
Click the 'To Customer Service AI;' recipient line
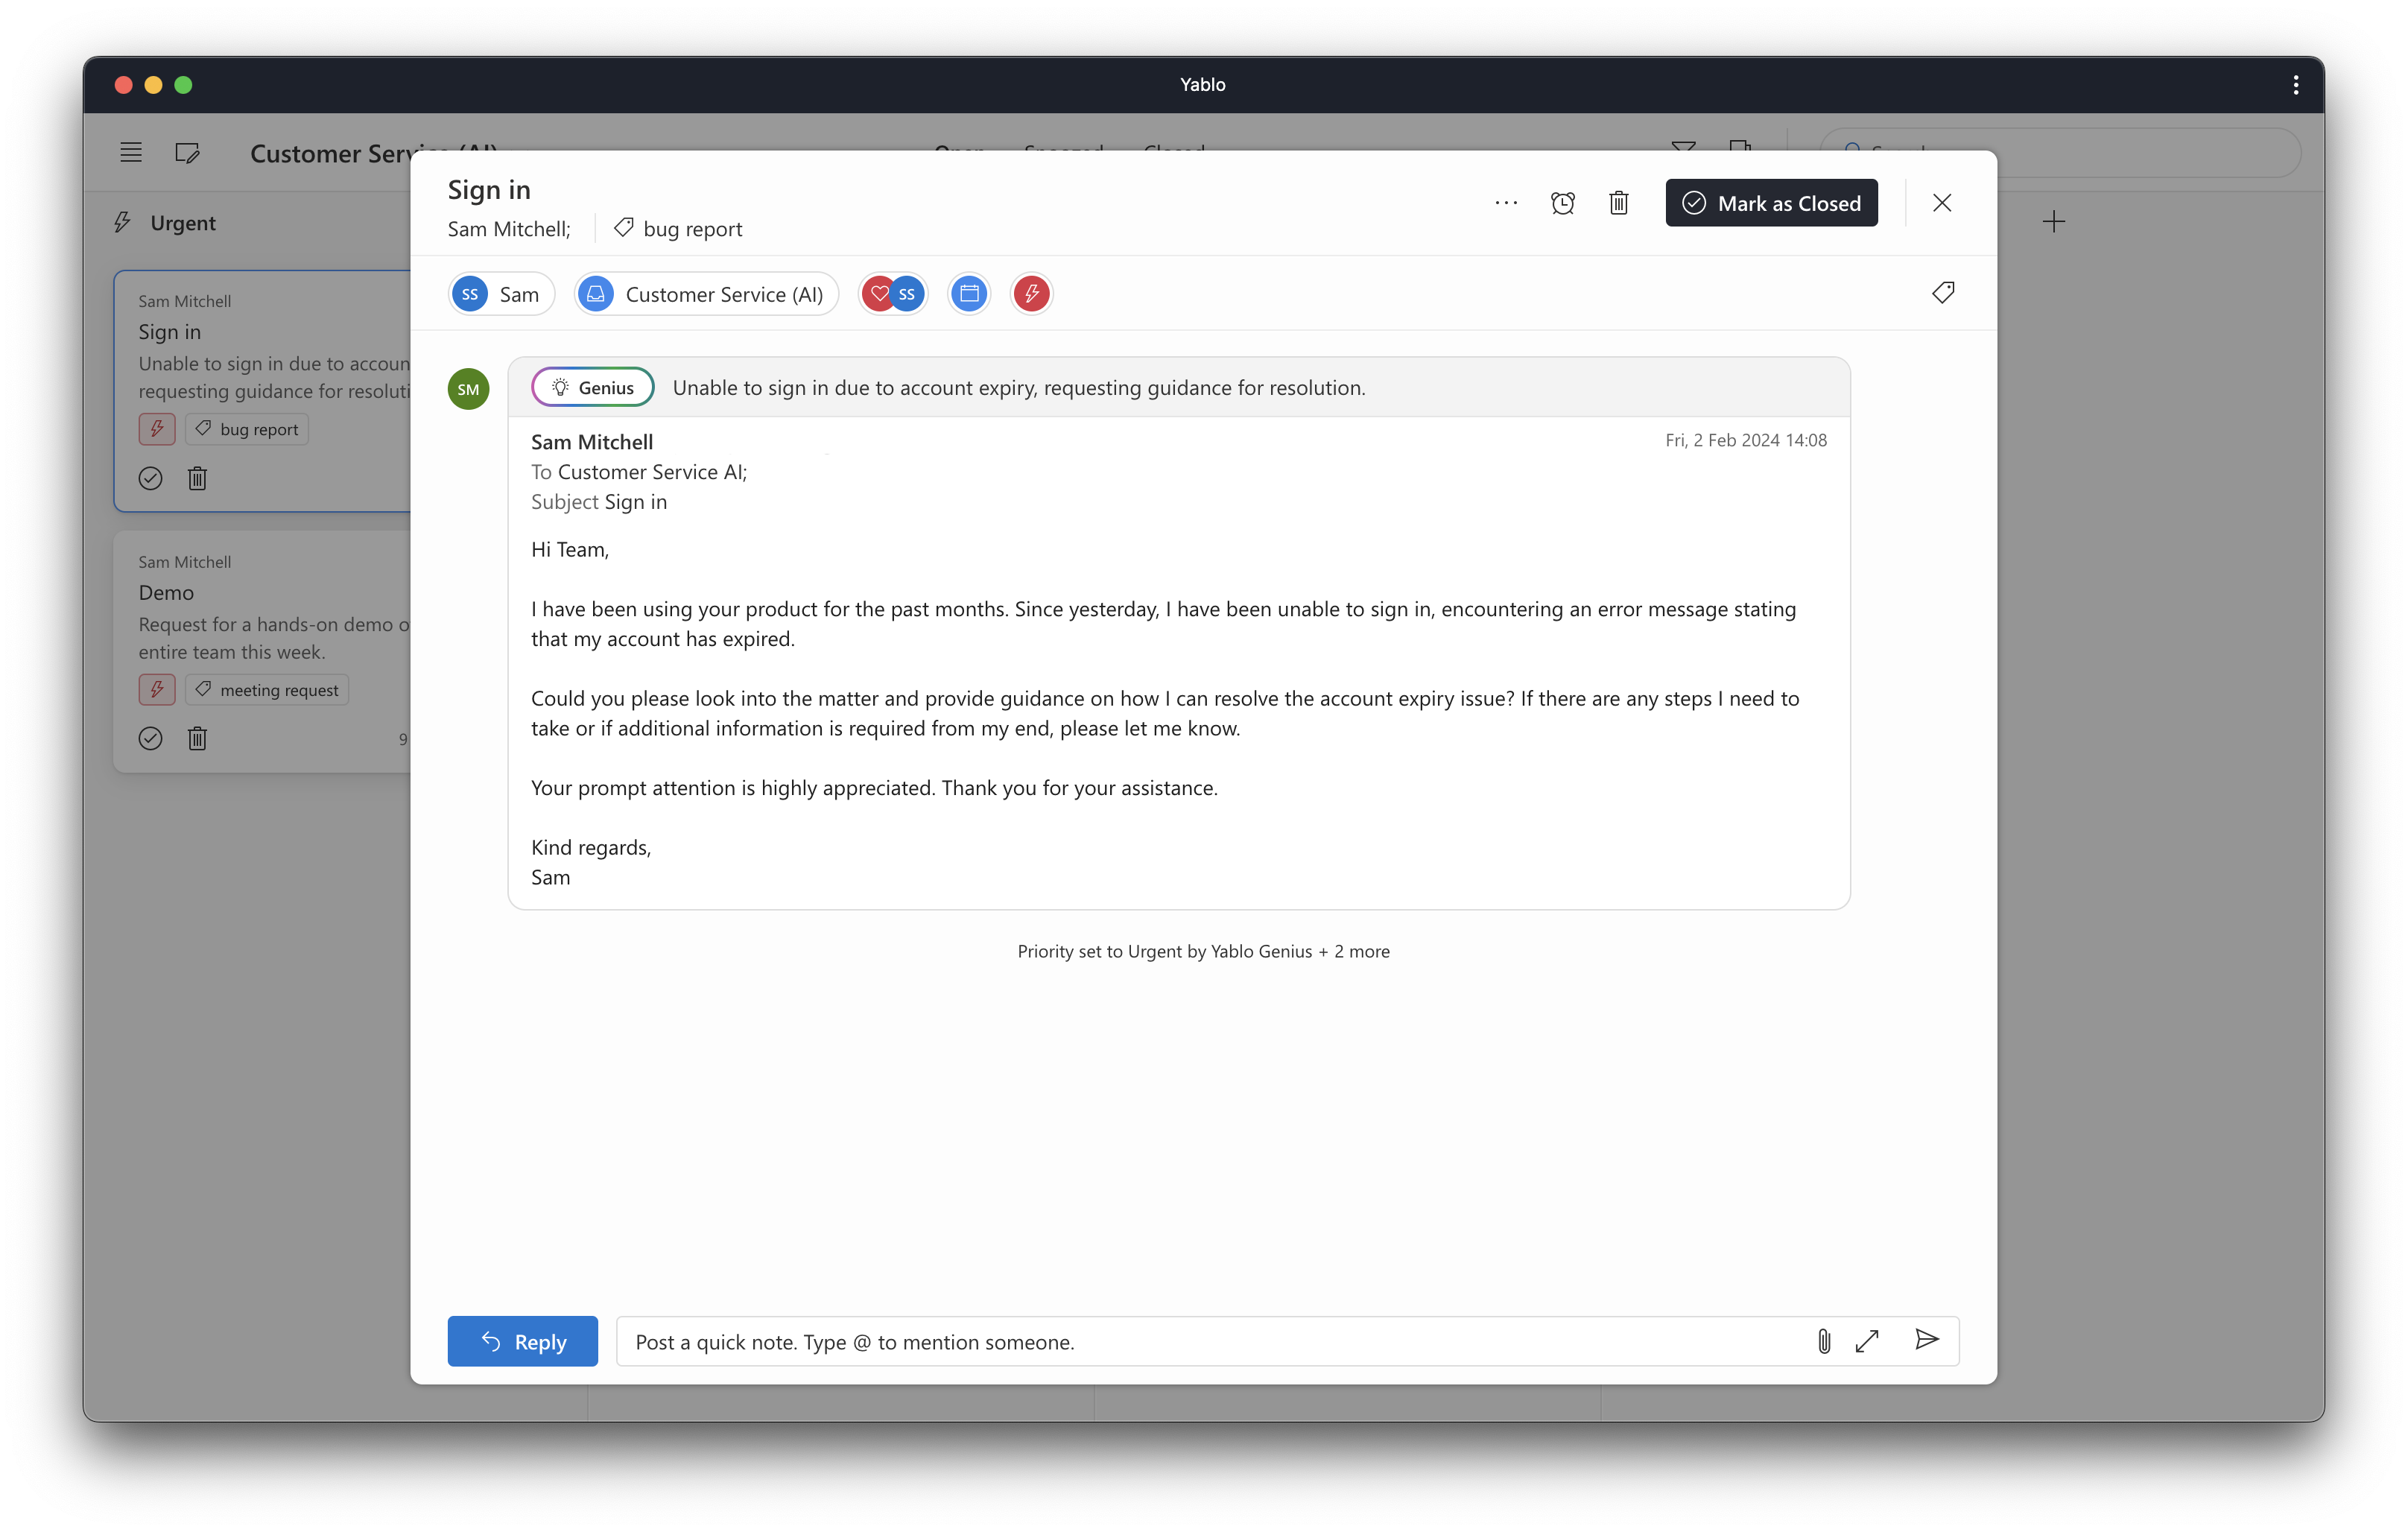click(x=639, y=472)
